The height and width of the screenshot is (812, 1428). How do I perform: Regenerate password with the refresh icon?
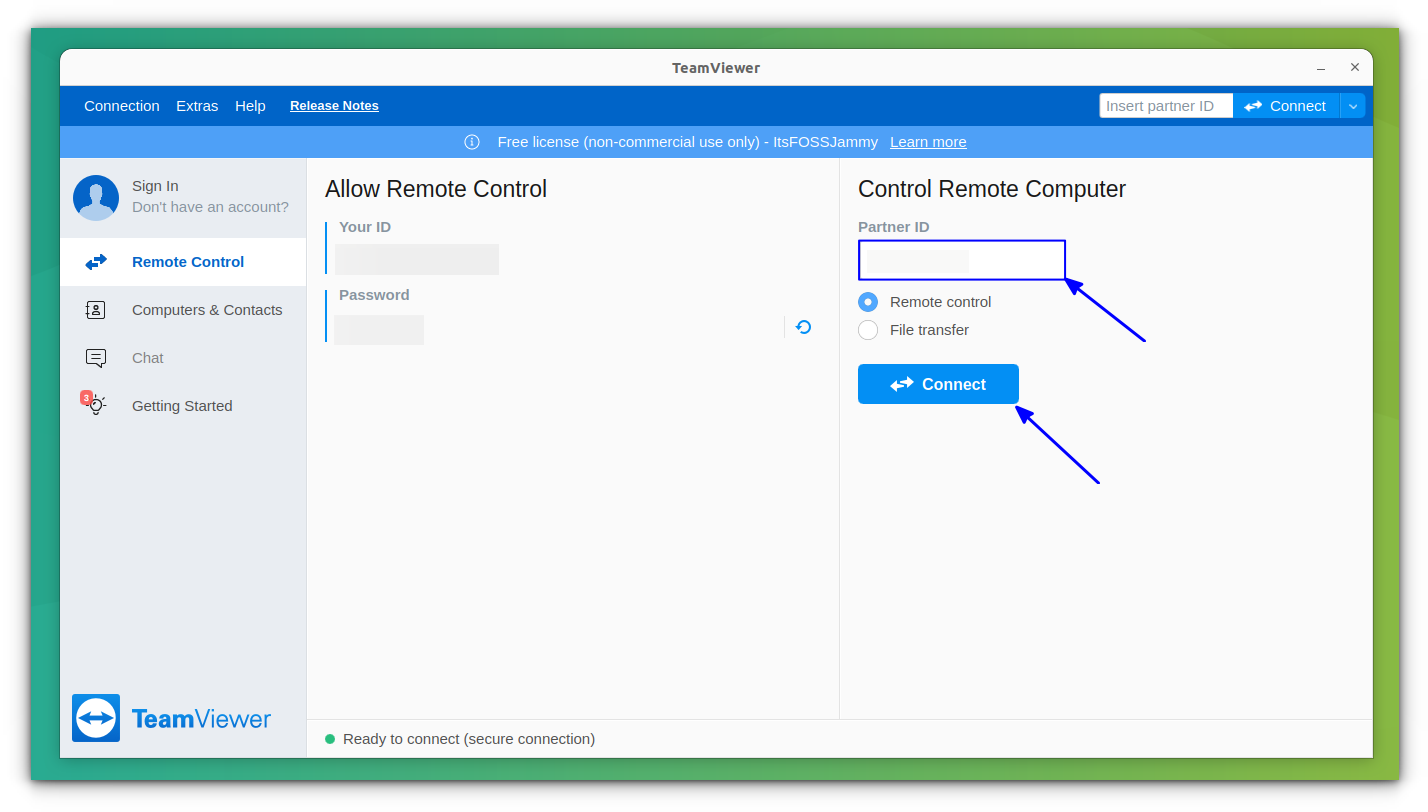801,327
